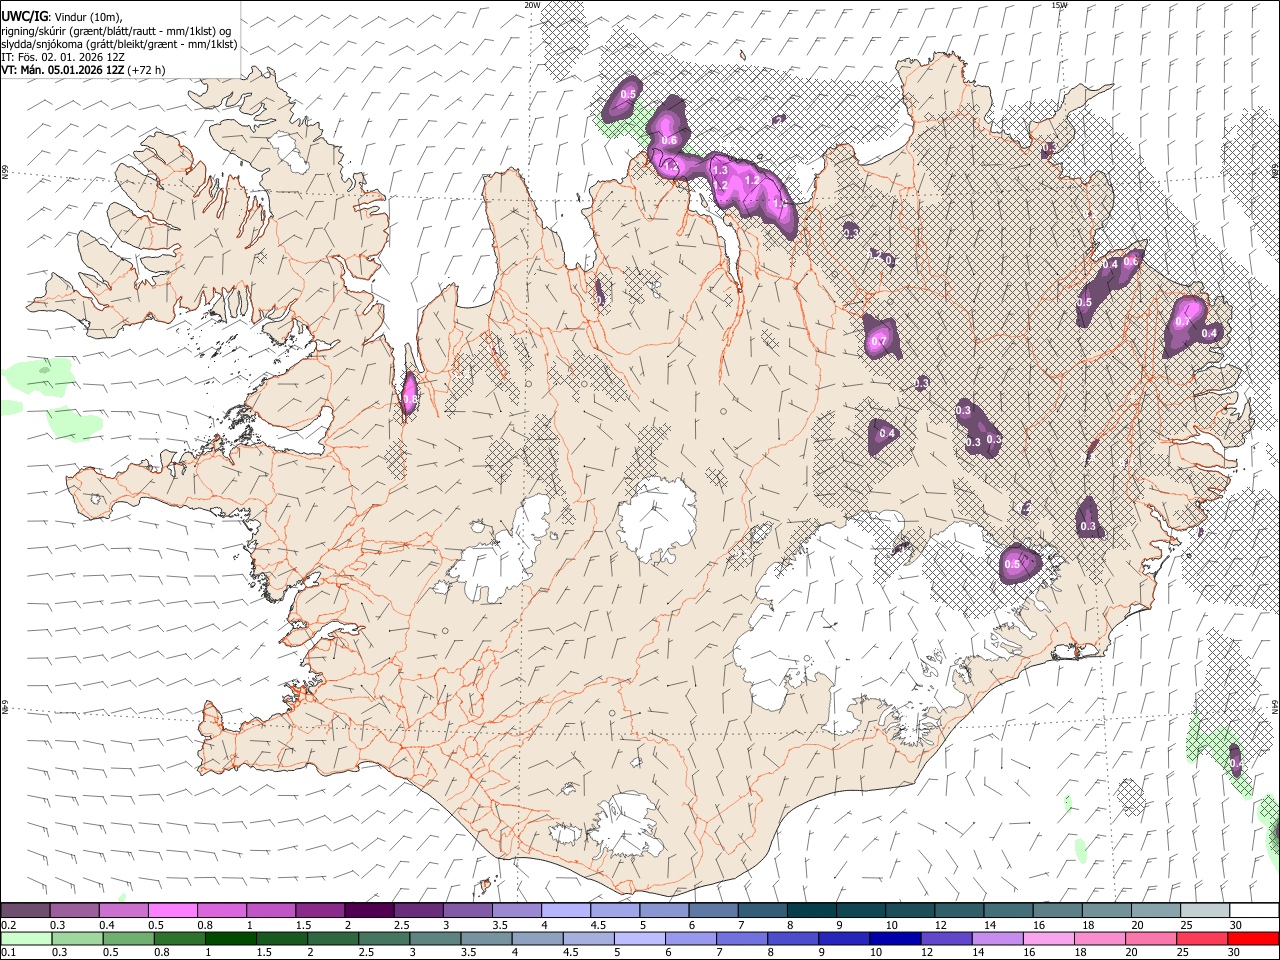1280x960 pixels.
Task: Click the valid time 'VT: Mán. 05.01.2026 12Z (+72 h)'
Action: [83, 70]
